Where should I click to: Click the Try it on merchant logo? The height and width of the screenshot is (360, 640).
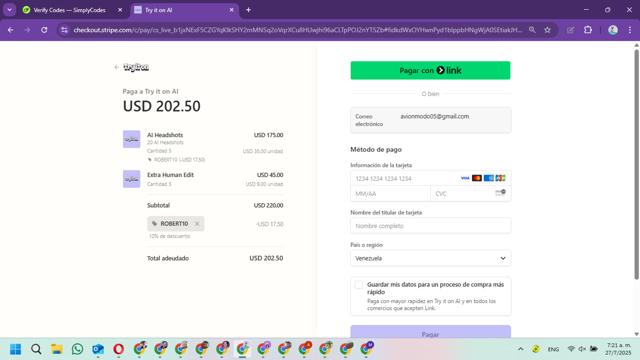136,67
